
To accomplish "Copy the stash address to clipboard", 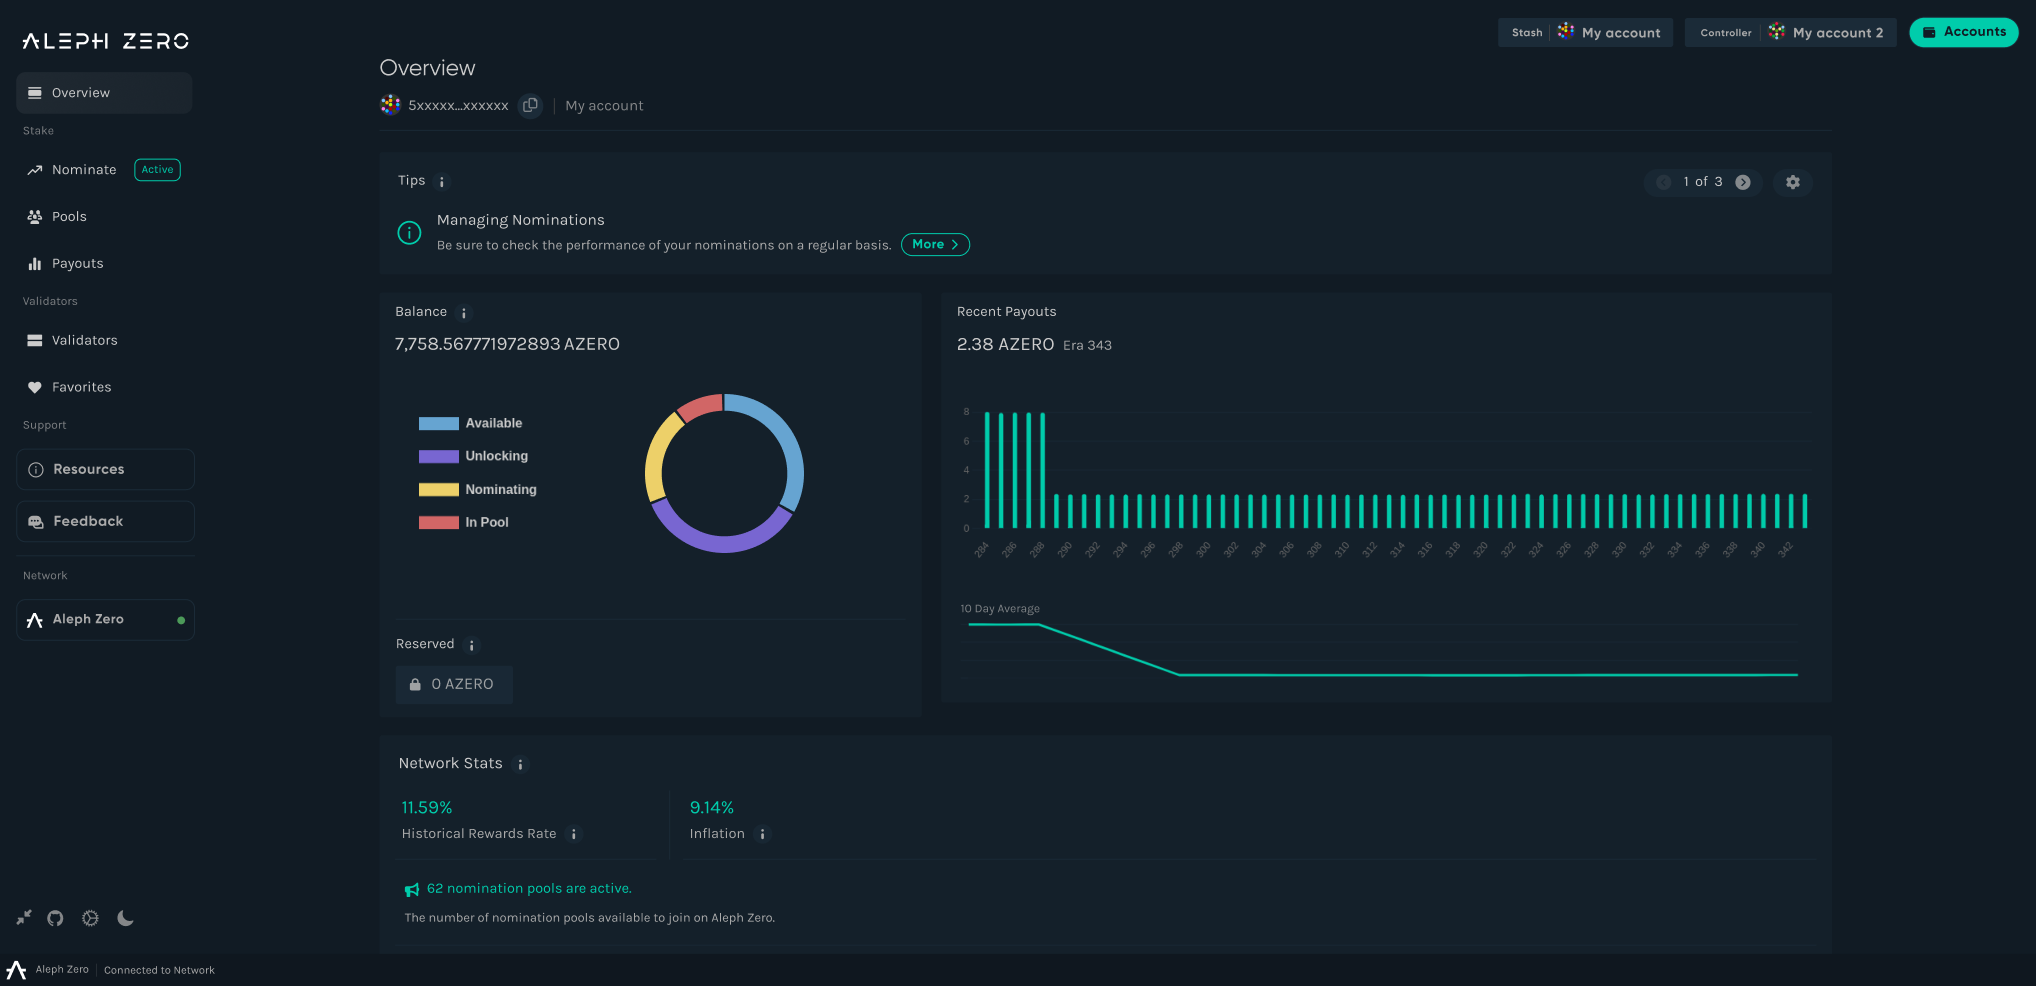I will point(530,104).
